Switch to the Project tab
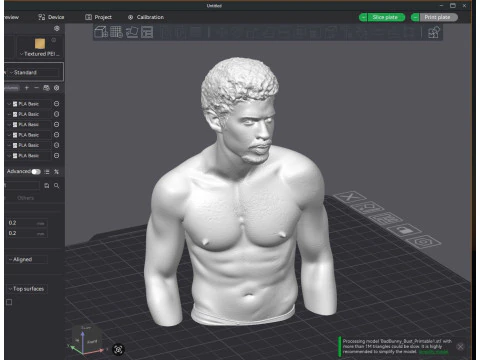The width and height of the screenshot is (480, 360). pyautogui.click(x=98, y=17)
